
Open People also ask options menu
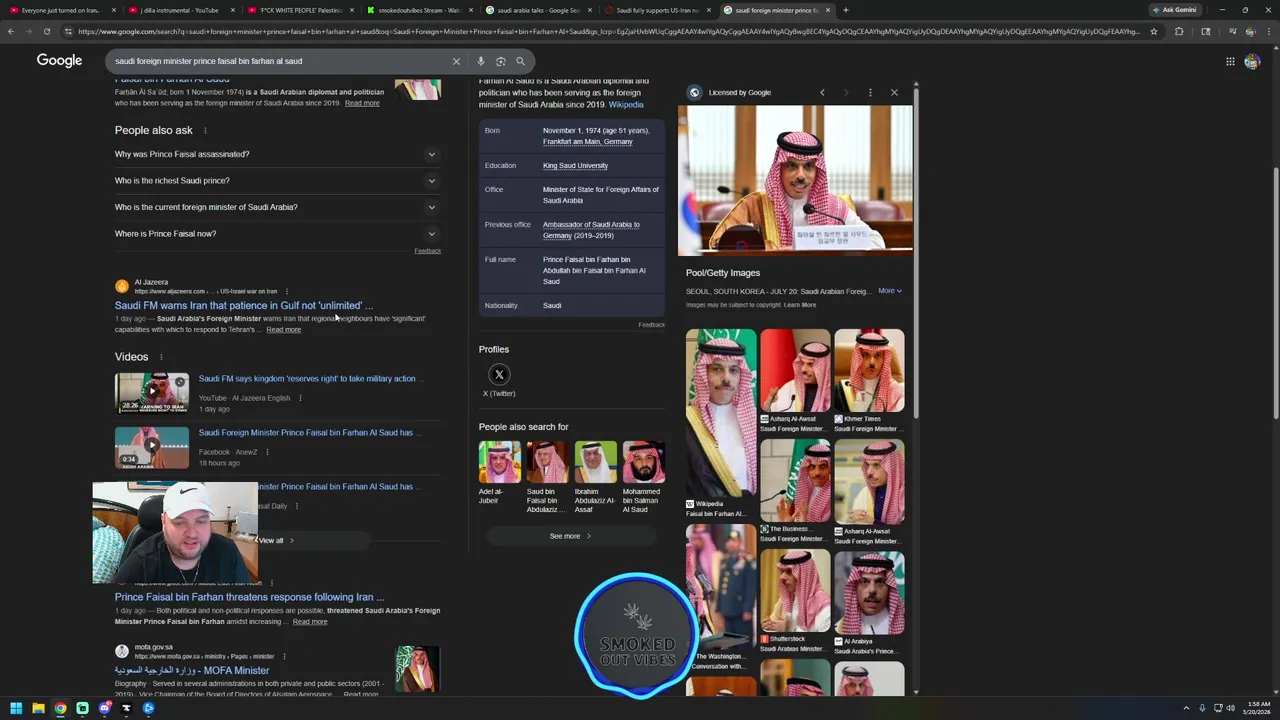pos(205,130)
